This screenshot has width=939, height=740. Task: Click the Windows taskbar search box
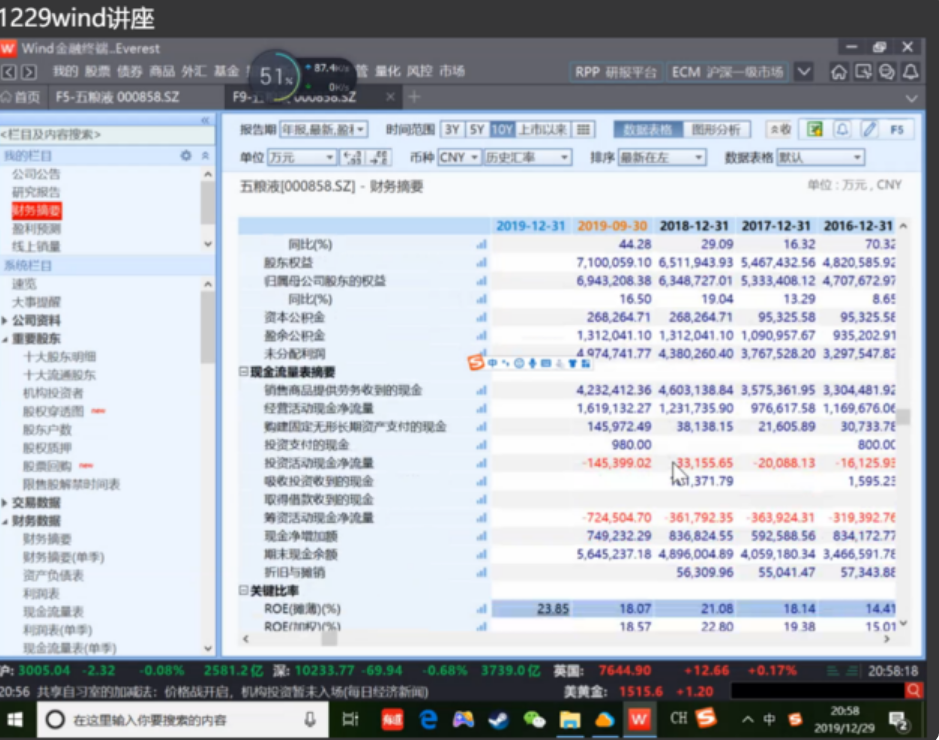pos(183,720)
